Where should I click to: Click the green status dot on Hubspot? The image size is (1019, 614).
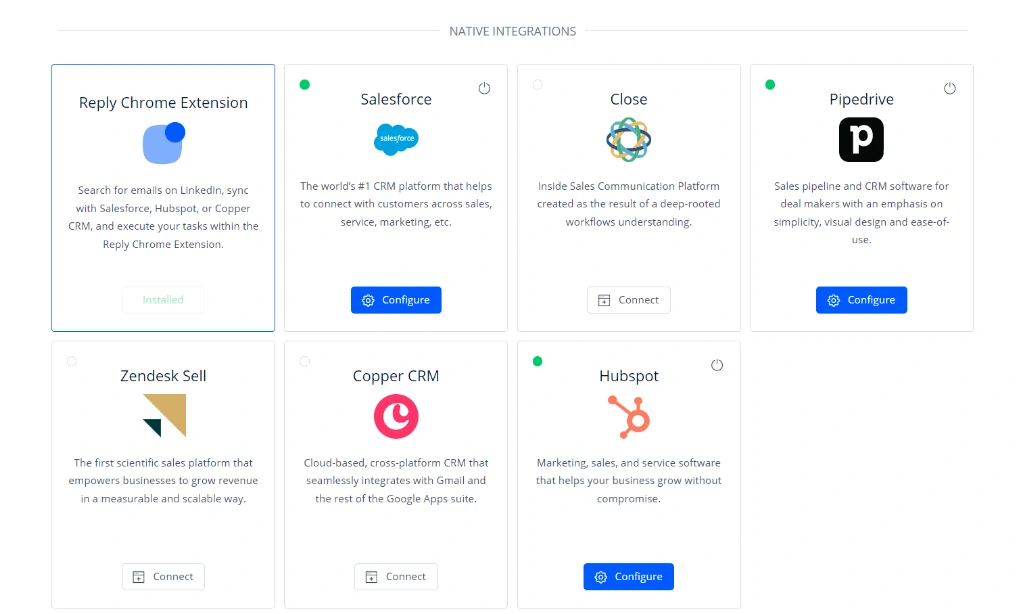[x=537, y=361]
